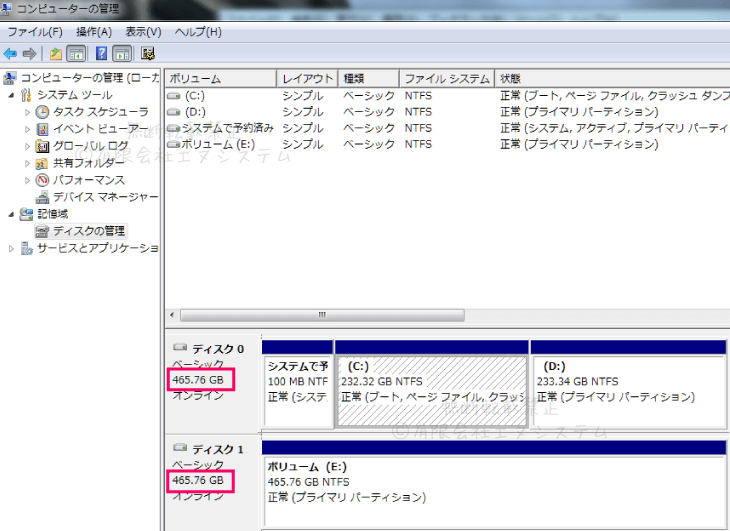Viewport: 730px width, 531px height.
Task: Sort by the 種類 column header
Action: 368,79
